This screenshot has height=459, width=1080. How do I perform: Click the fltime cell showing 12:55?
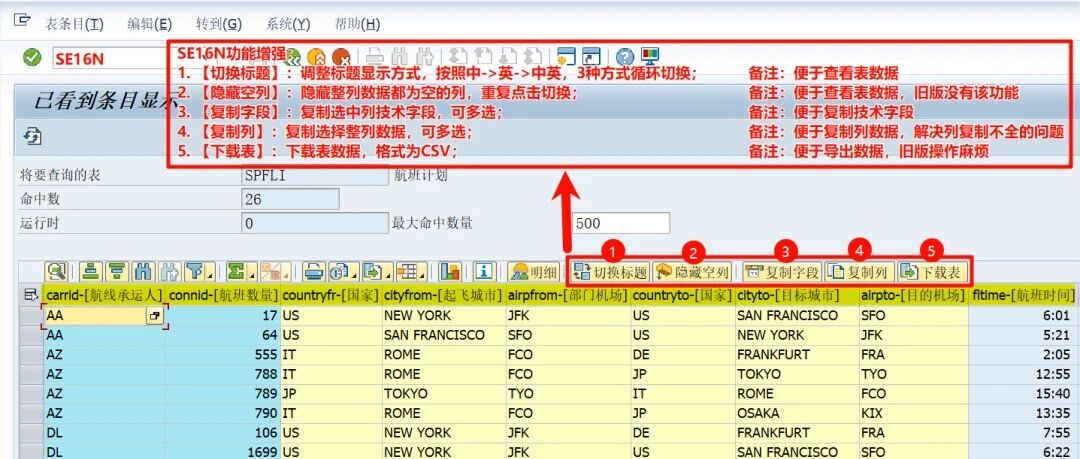click(1023, 374)
